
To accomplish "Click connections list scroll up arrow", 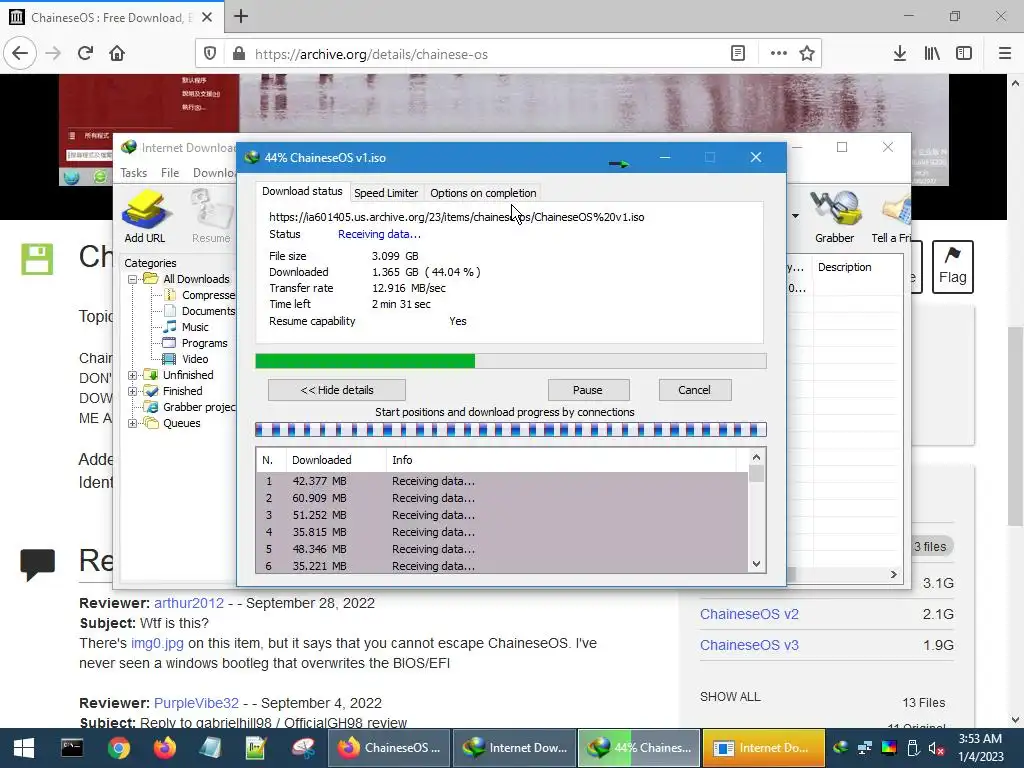I will (x=756, y=457).
